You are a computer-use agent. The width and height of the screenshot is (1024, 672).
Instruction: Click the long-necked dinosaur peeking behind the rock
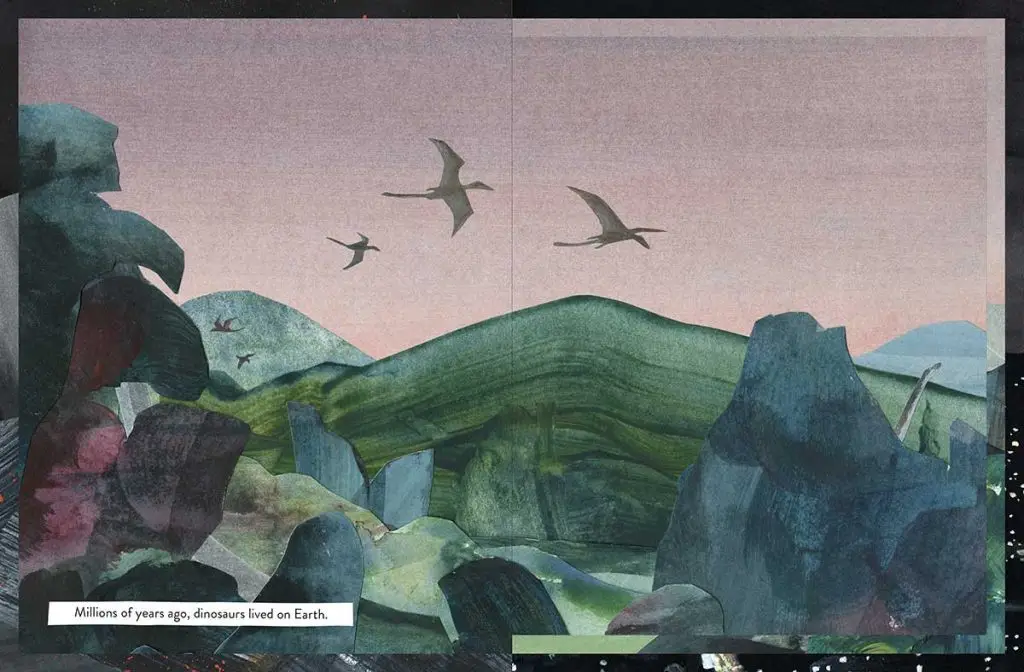(x=918, y=400)
